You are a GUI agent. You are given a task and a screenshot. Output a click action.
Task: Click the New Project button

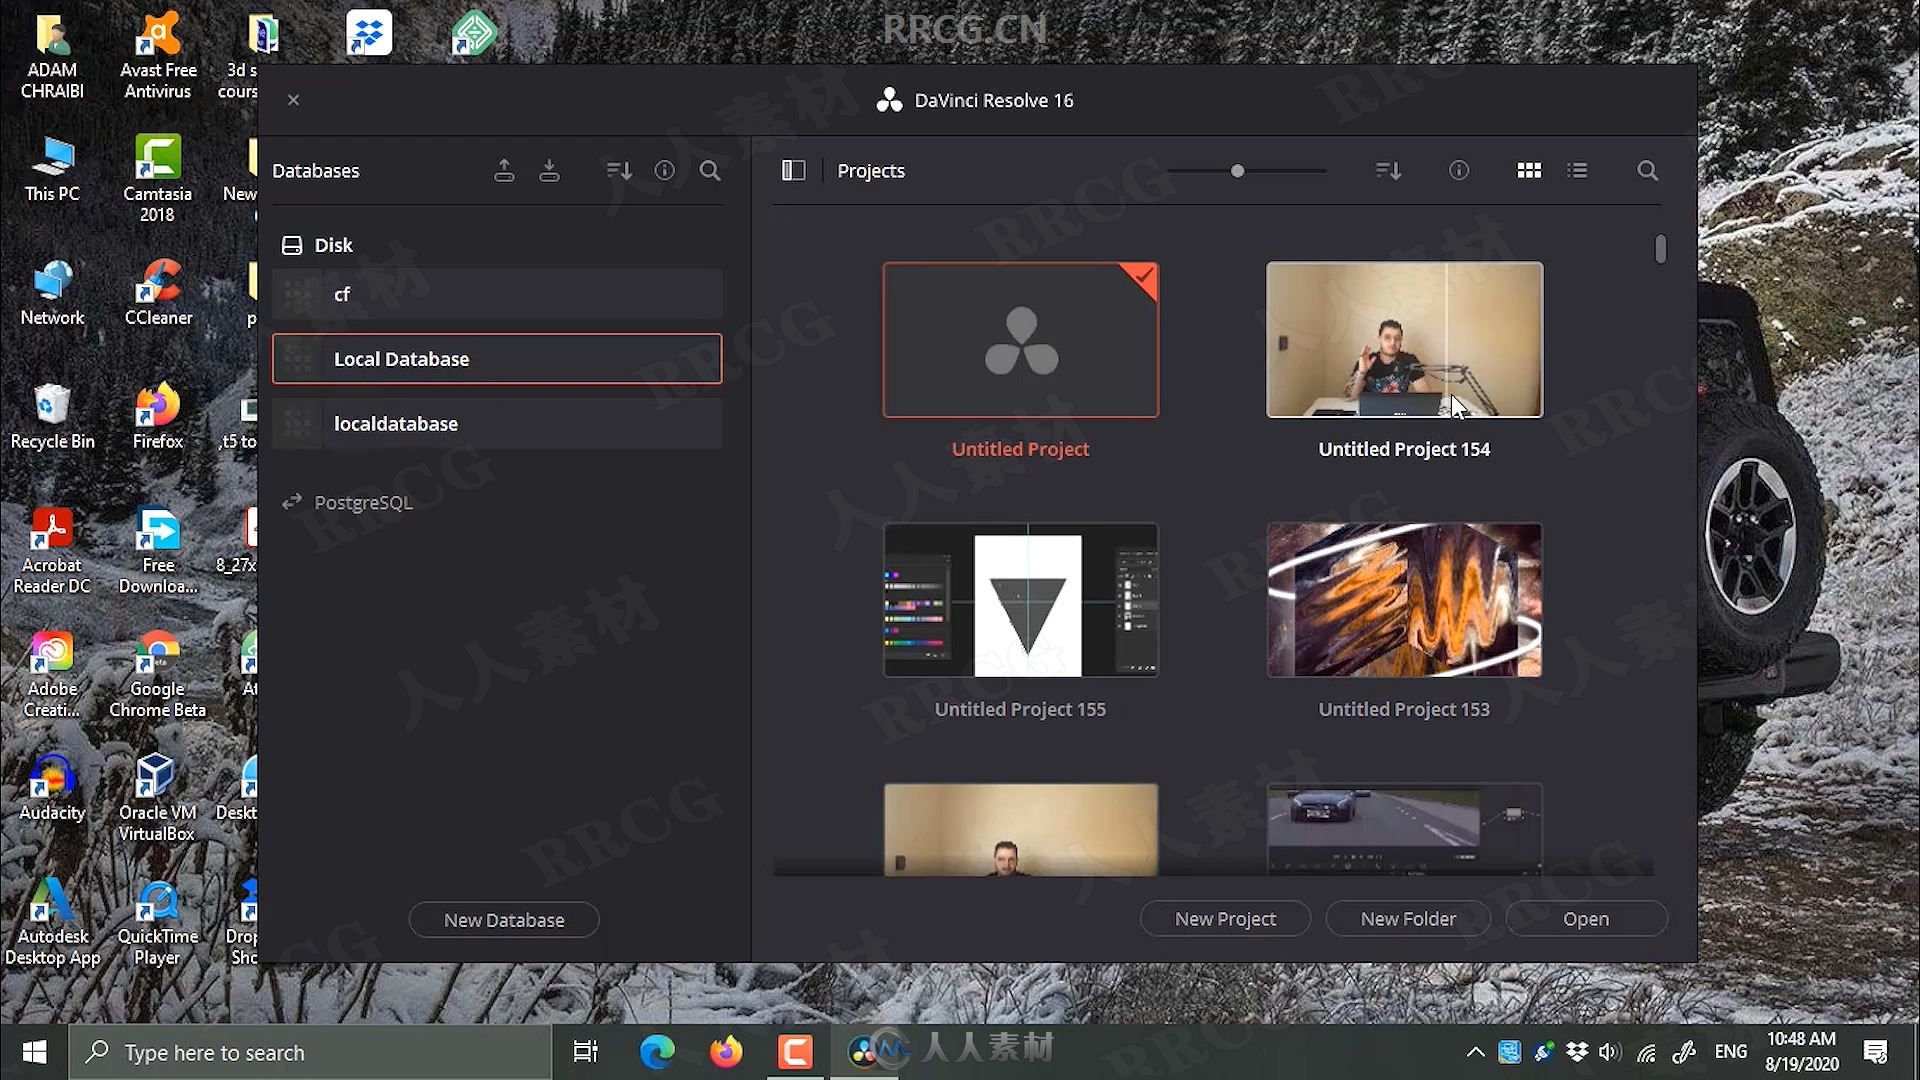pyautogui.click(x=1225, y=919)
